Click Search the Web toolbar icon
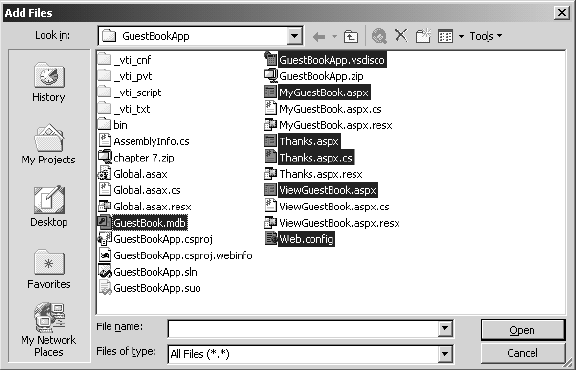576x370 pixels. click(379, 36)
